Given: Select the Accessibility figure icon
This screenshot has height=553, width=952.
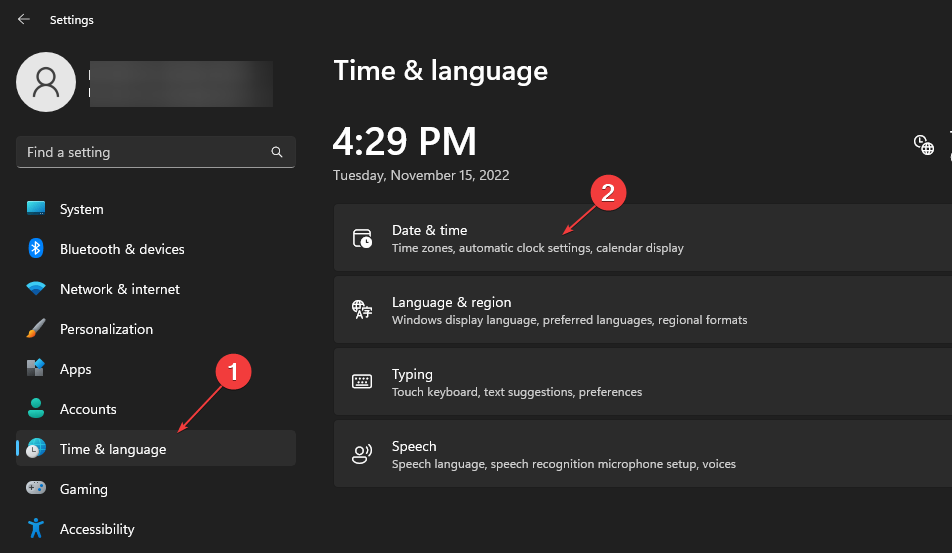Looking at the screenshot, I should [36, 528].
